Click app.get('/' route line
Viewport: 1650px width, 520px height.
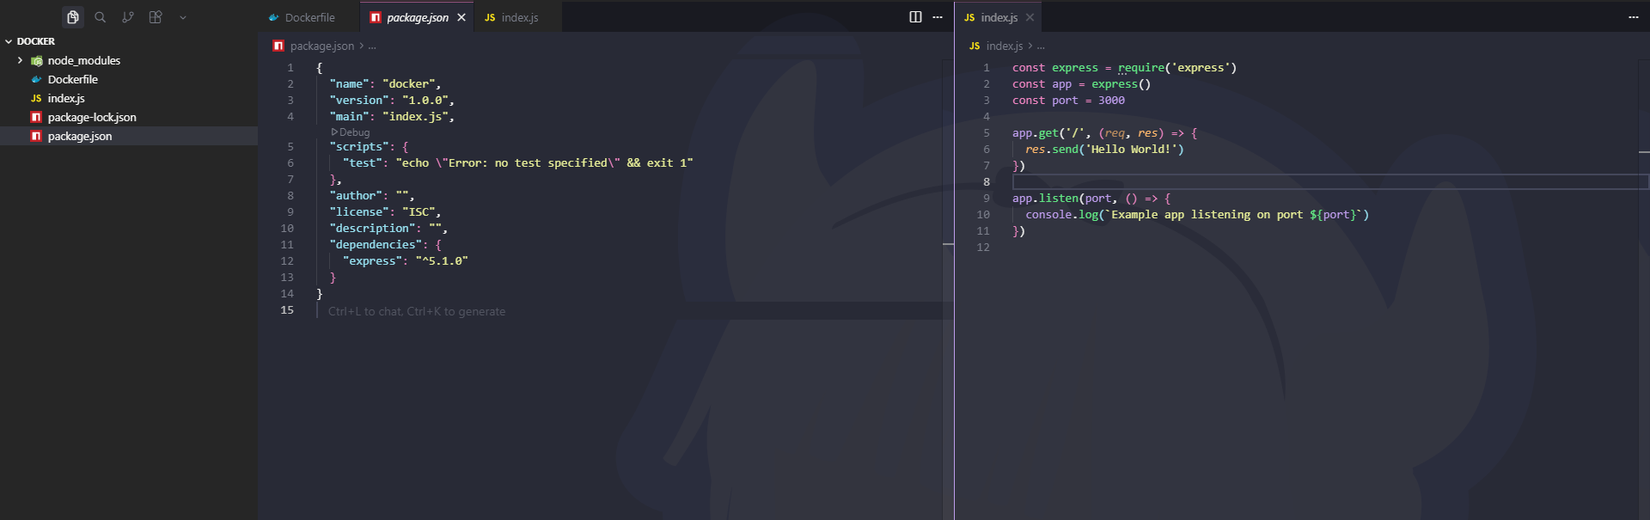click(x=1104, y=133)
